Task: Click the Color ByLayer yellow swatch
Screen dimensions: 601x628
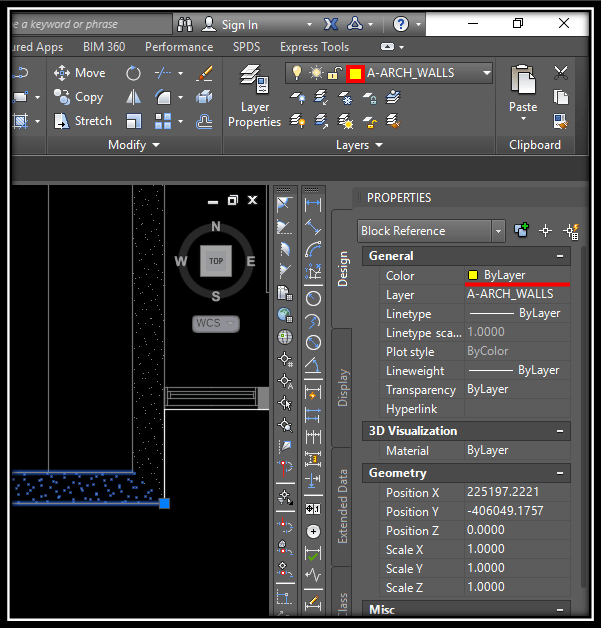Action: (x=473, y=275)
